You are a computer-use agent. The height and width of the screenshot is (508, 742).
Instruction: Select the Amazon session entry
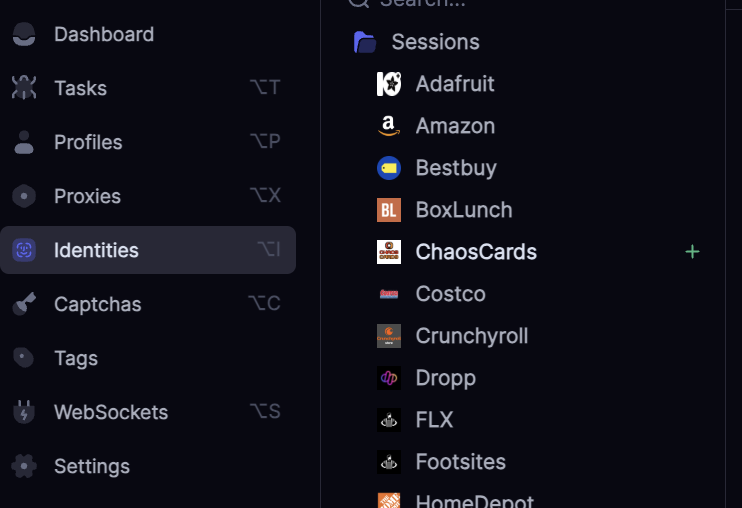click(455, 126)
